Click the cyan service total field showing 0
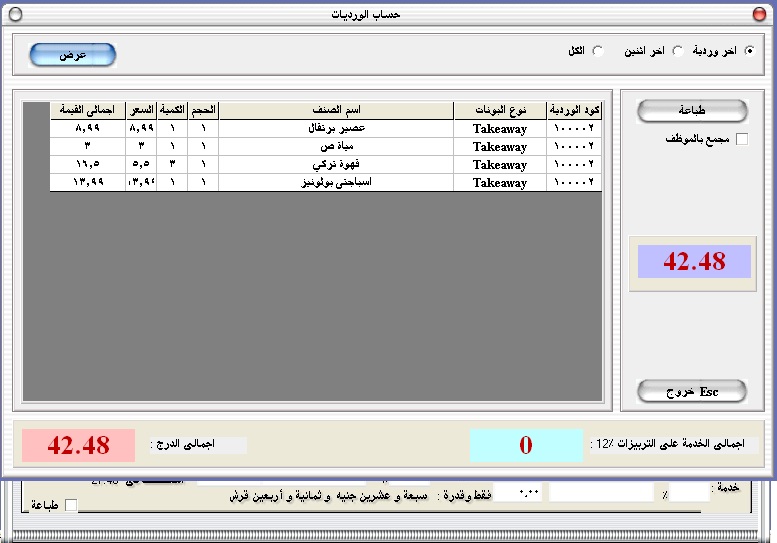Image resolution: width=777 pixels, height=543 pixels. pos(525,445)
